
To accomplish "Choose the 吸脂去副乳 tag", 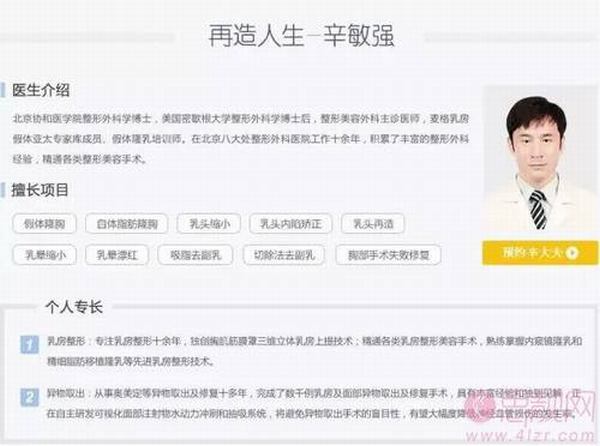I will (196, 255).
